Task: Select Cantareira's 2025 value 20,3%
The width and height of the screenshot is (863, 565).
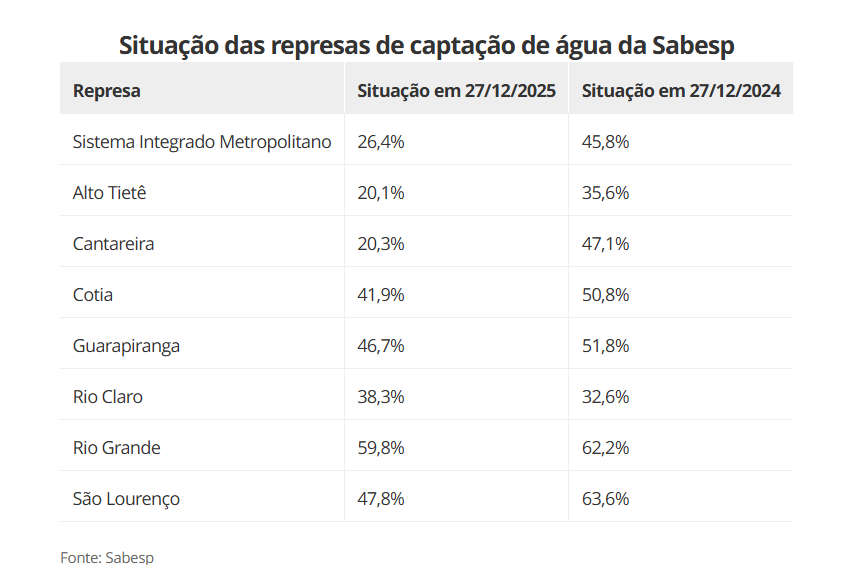Action: (x=380, y=244)
